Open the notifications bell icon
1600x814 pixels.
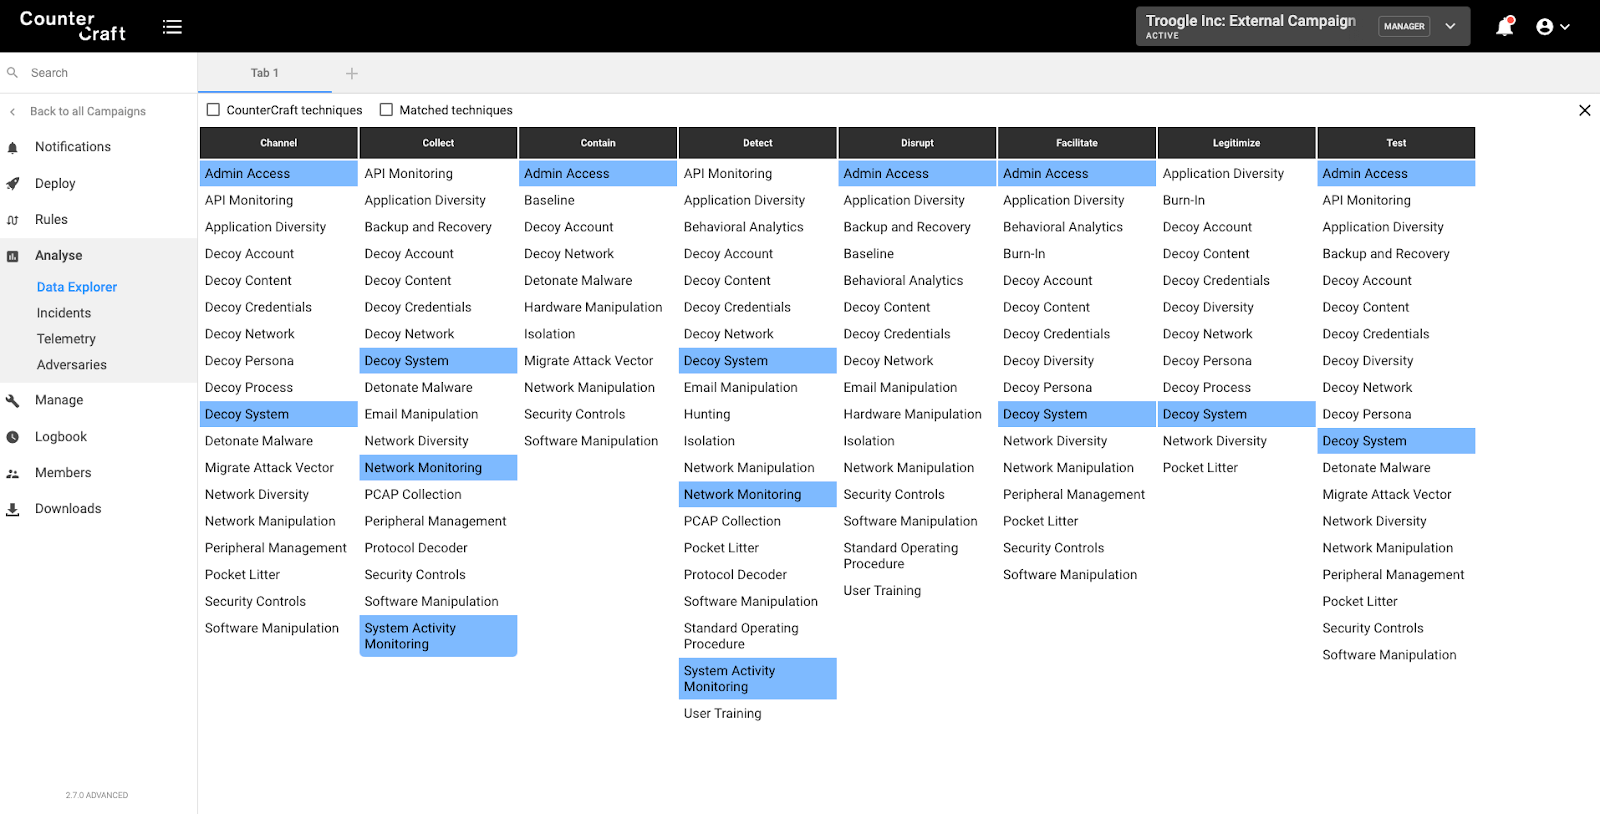[x=1504, y=27]
